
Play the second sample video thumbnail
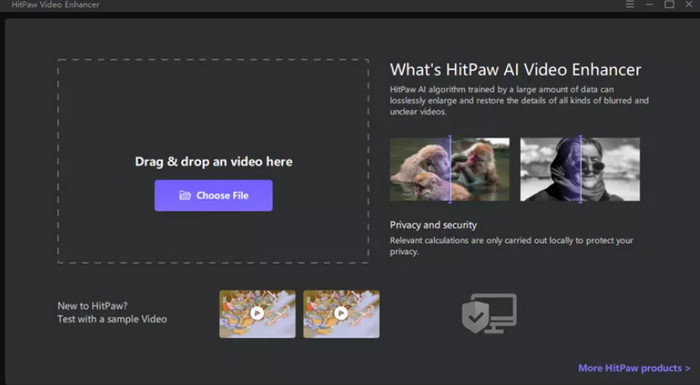tap(342, 314)
